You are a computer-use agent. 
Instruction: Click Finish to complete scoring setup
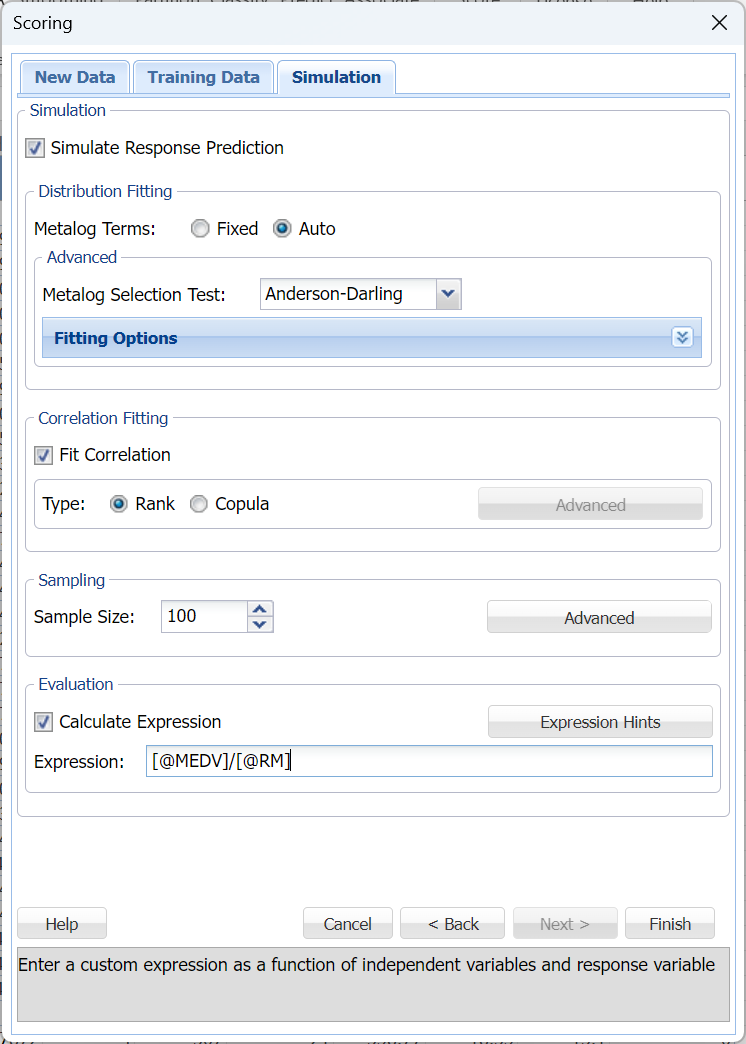669,924
